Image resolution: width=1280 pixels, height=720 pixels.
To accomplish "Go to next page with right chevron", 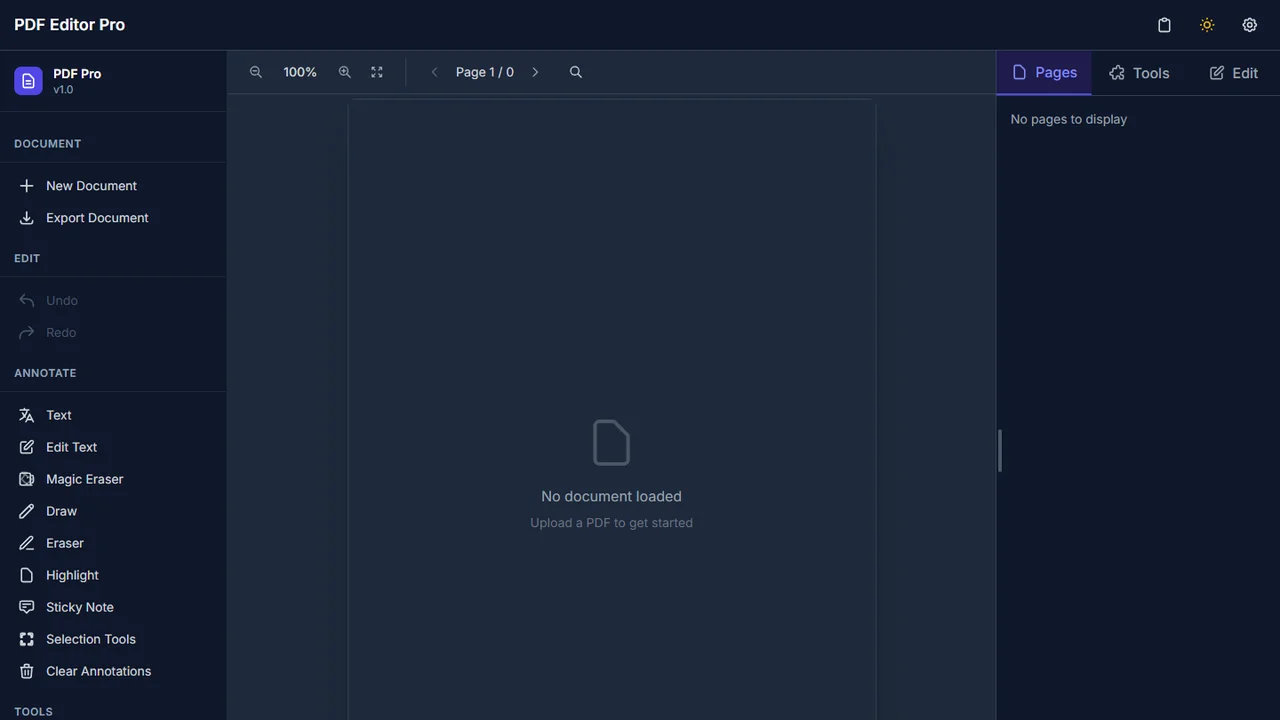I will pyautogui.click(x=535, y=72).
